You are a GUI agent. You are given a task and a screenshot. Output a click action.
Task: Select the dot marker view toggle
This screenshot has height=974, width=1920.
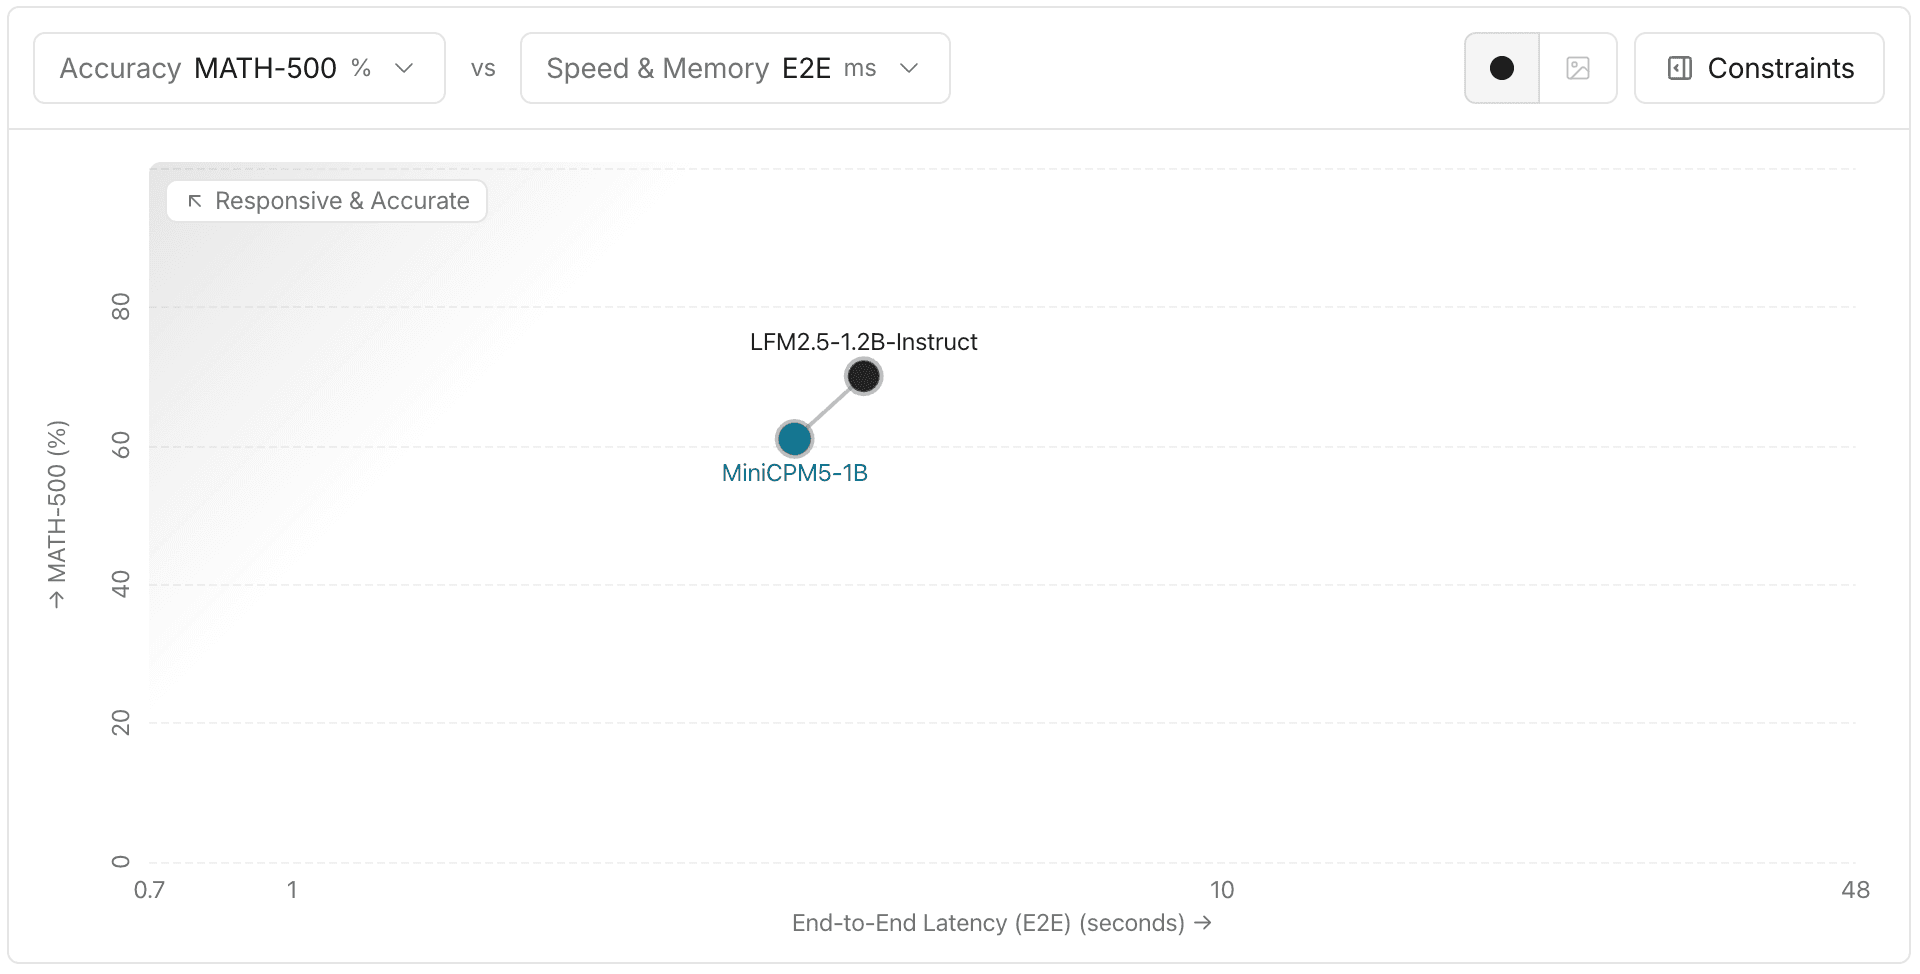point(1502,68)
